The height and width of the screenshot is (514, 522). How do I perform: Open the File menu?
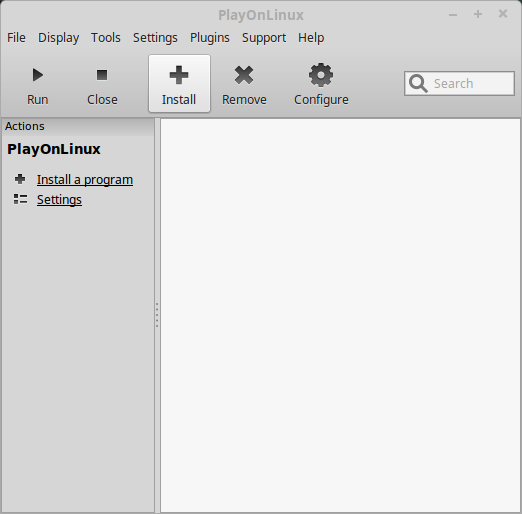click(x=16, y=37)
